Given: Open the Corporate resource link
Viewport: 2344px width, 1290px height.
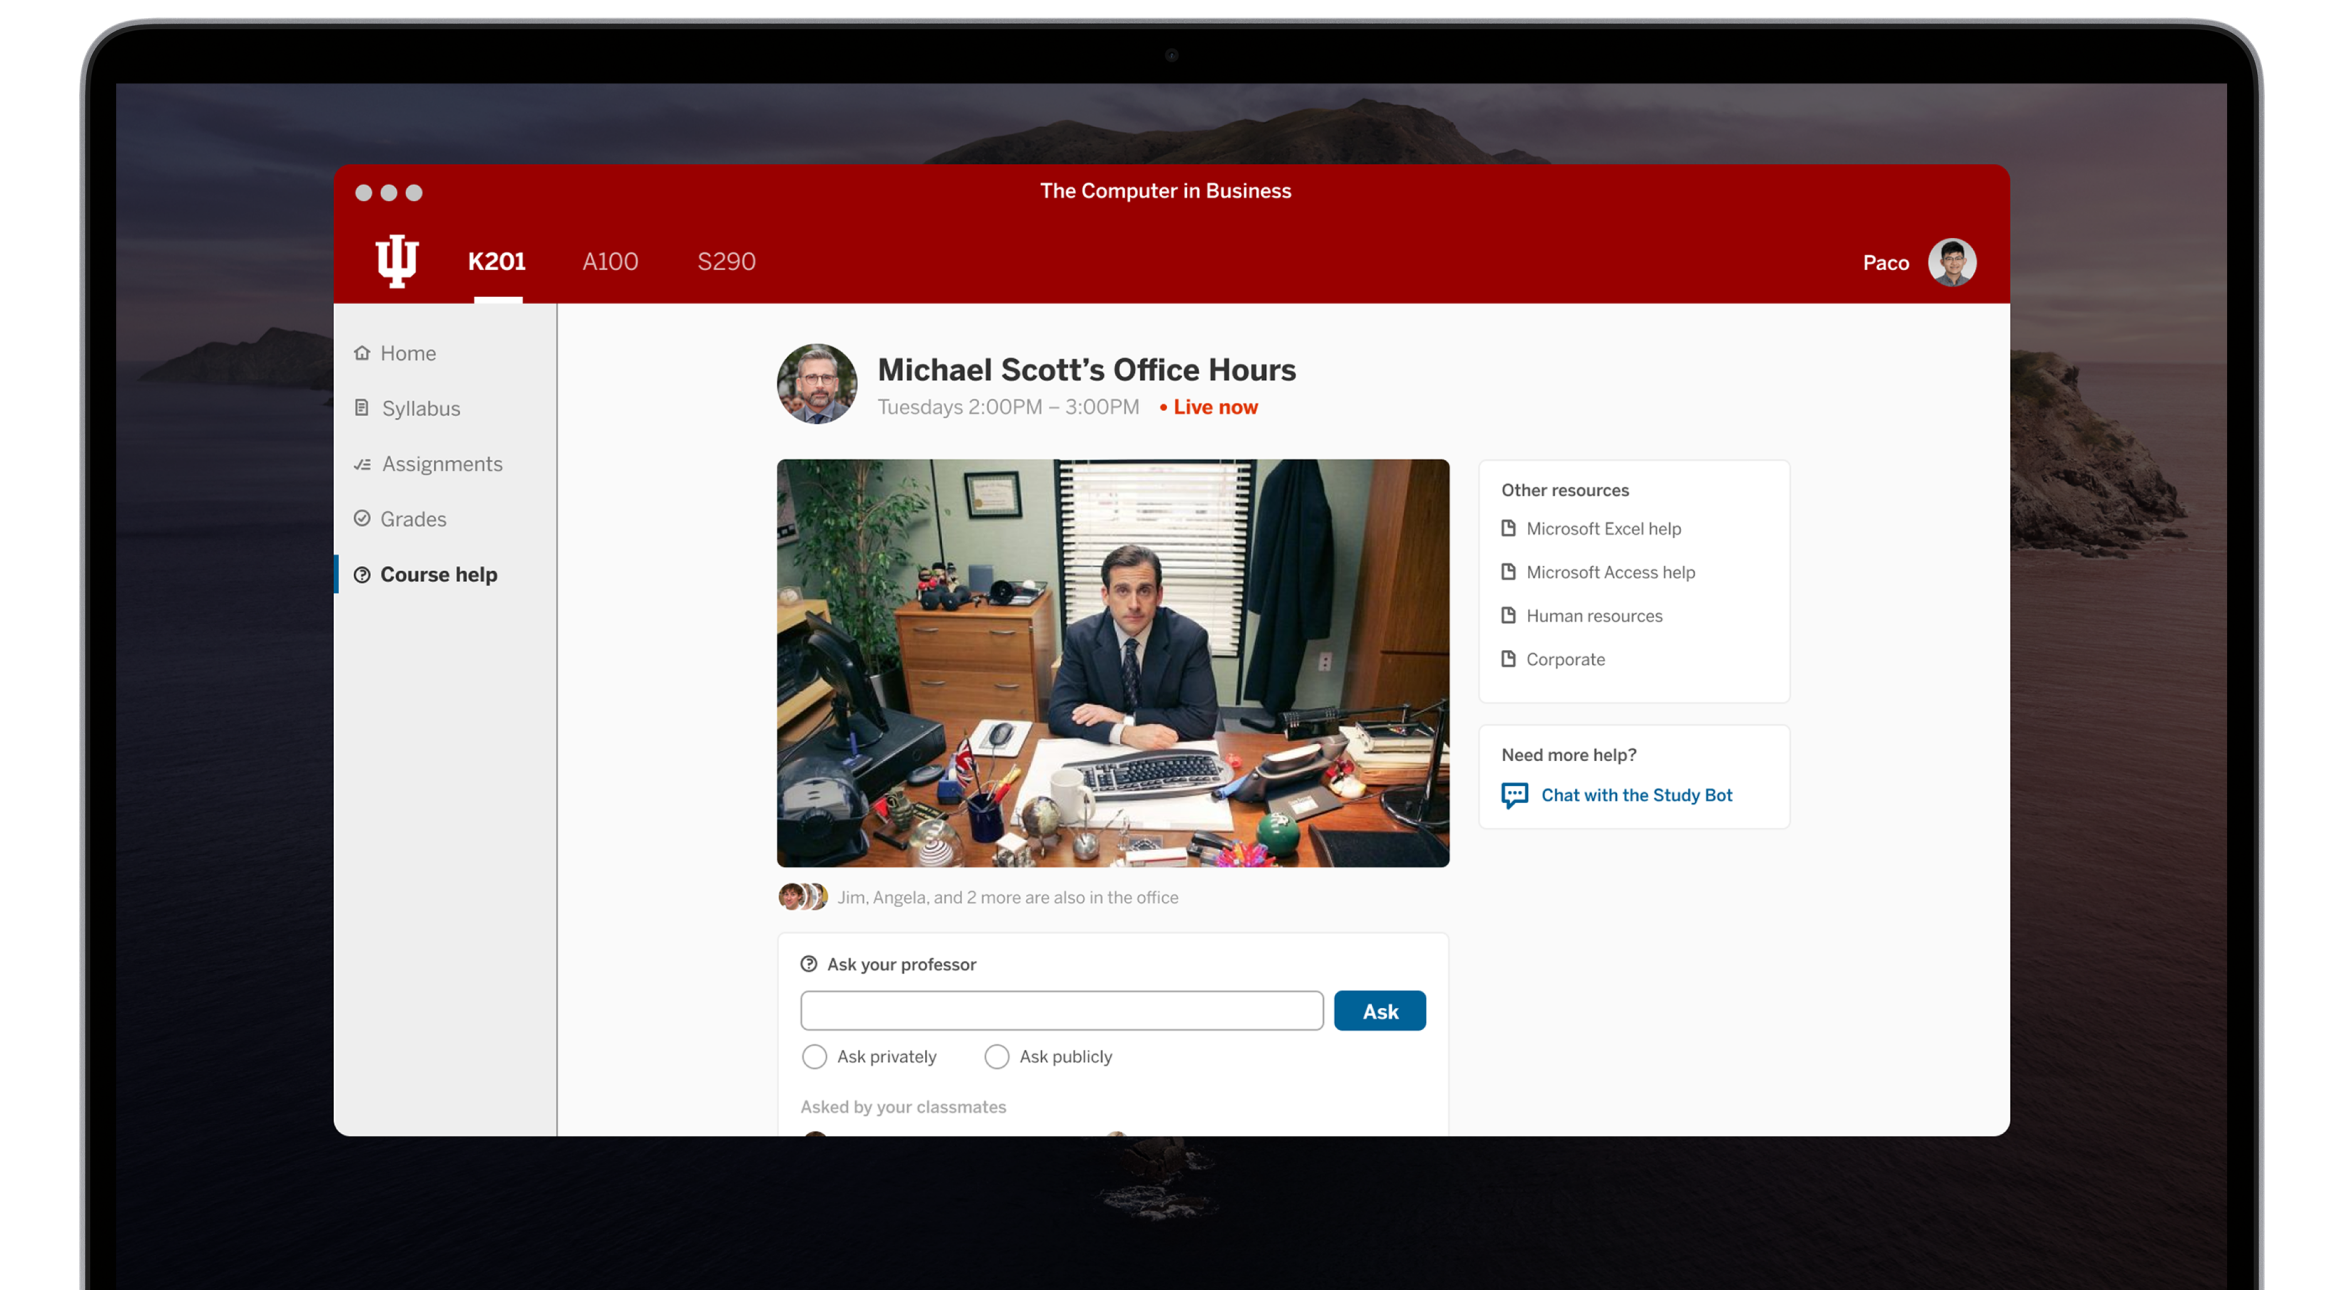Looking at the screenshot, I should [1565, 659].
